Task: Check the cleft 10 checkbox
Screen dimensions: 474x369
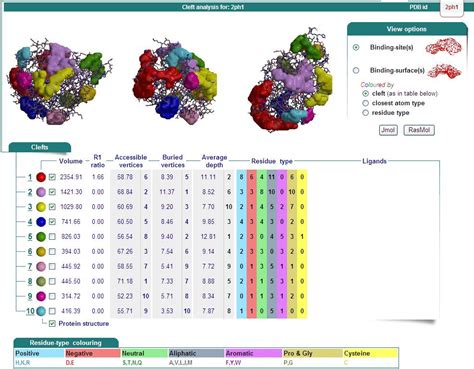Action: (52, 311)
